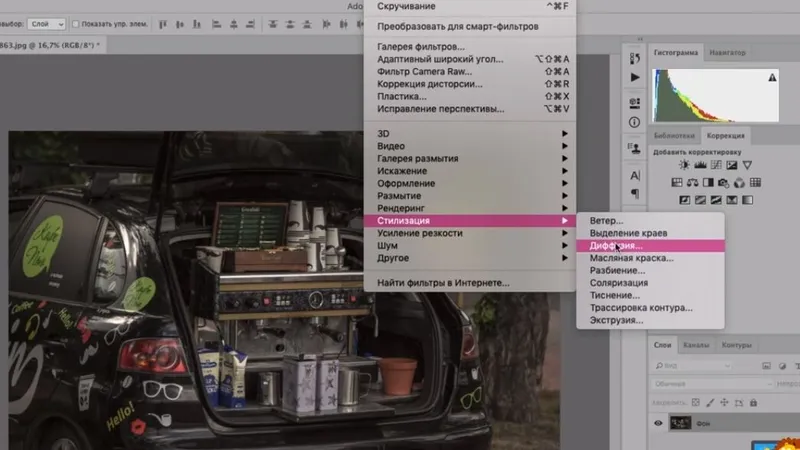The width and height of the screenshot is (800, 450).
Task: Open the Actions panel play icon
Action: click(x=635, y=77)
